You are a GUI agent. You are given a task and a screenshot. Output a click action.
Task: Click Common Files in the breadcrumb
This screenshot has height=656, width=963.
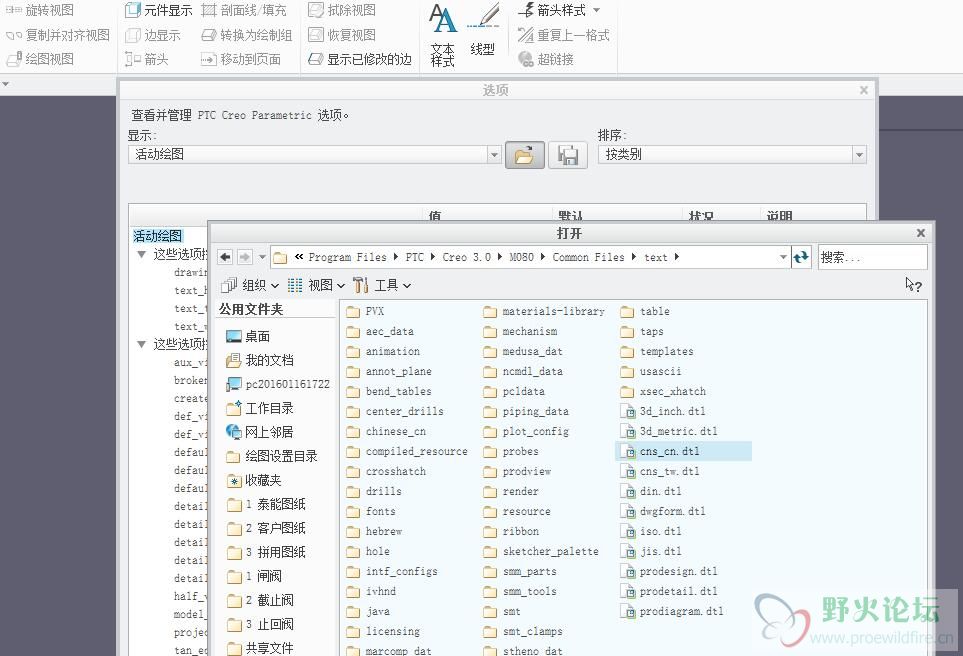[588, 257]
